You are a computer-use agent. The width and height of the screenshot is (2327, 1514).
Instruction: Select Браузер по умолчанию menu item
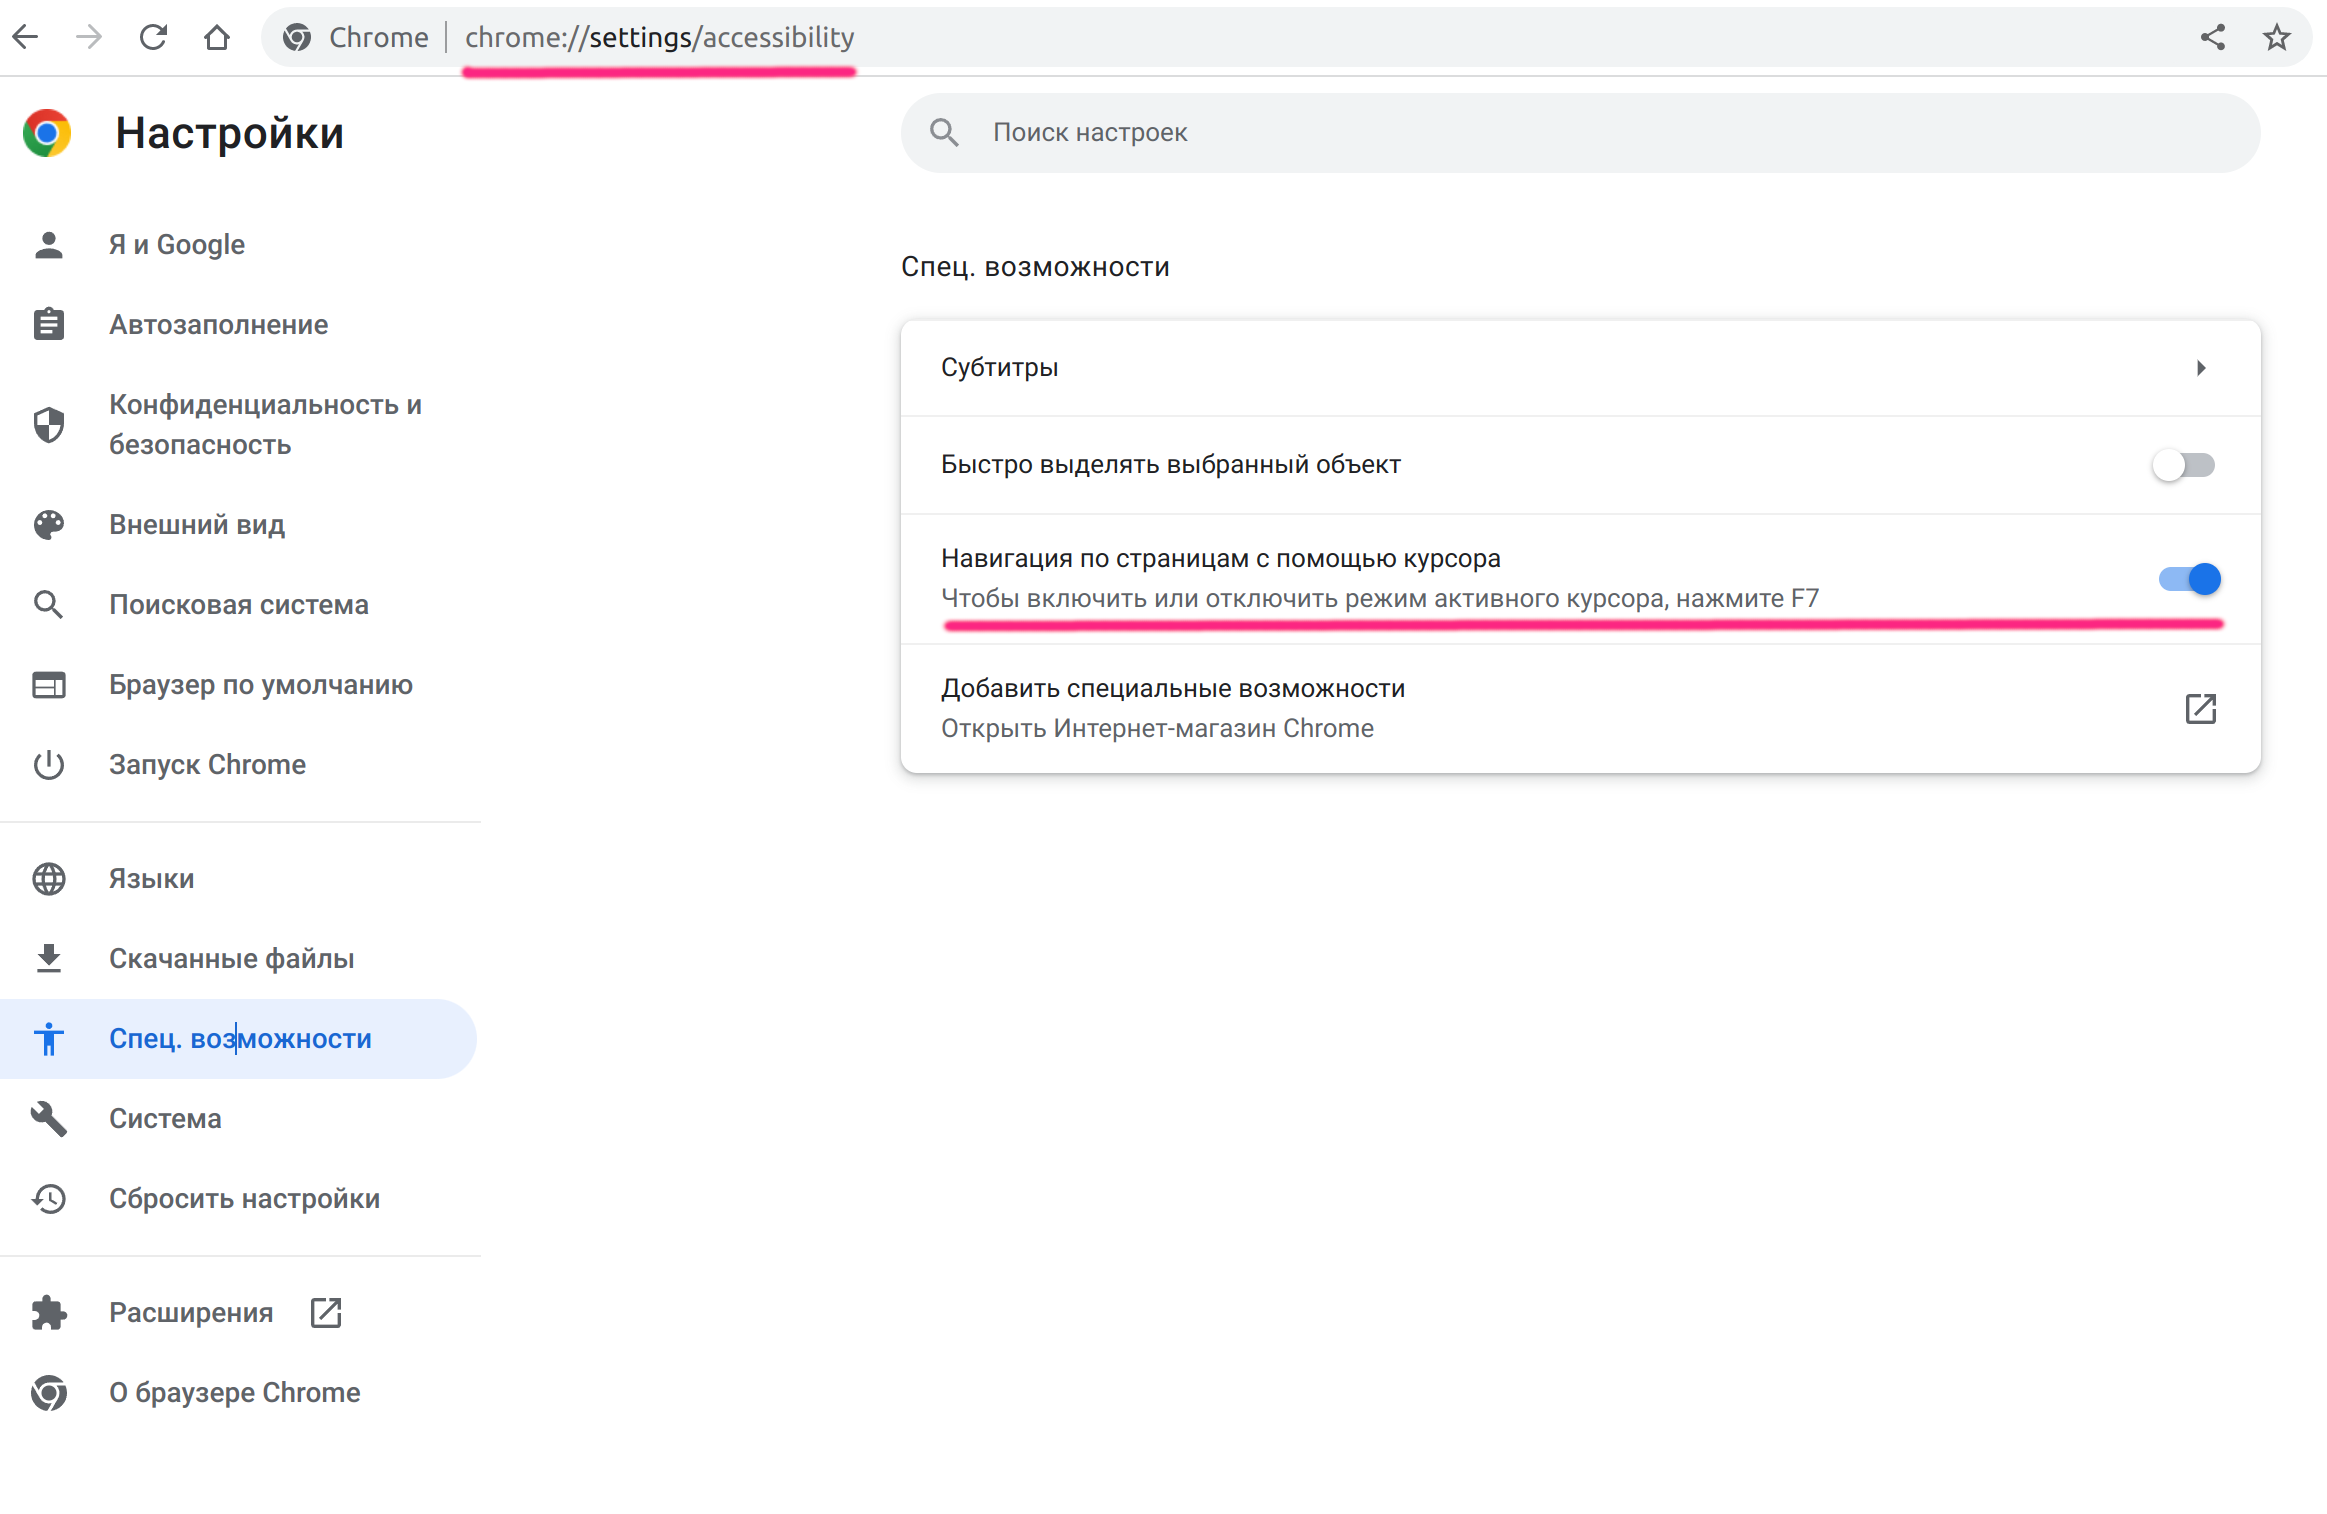(263, 683)
